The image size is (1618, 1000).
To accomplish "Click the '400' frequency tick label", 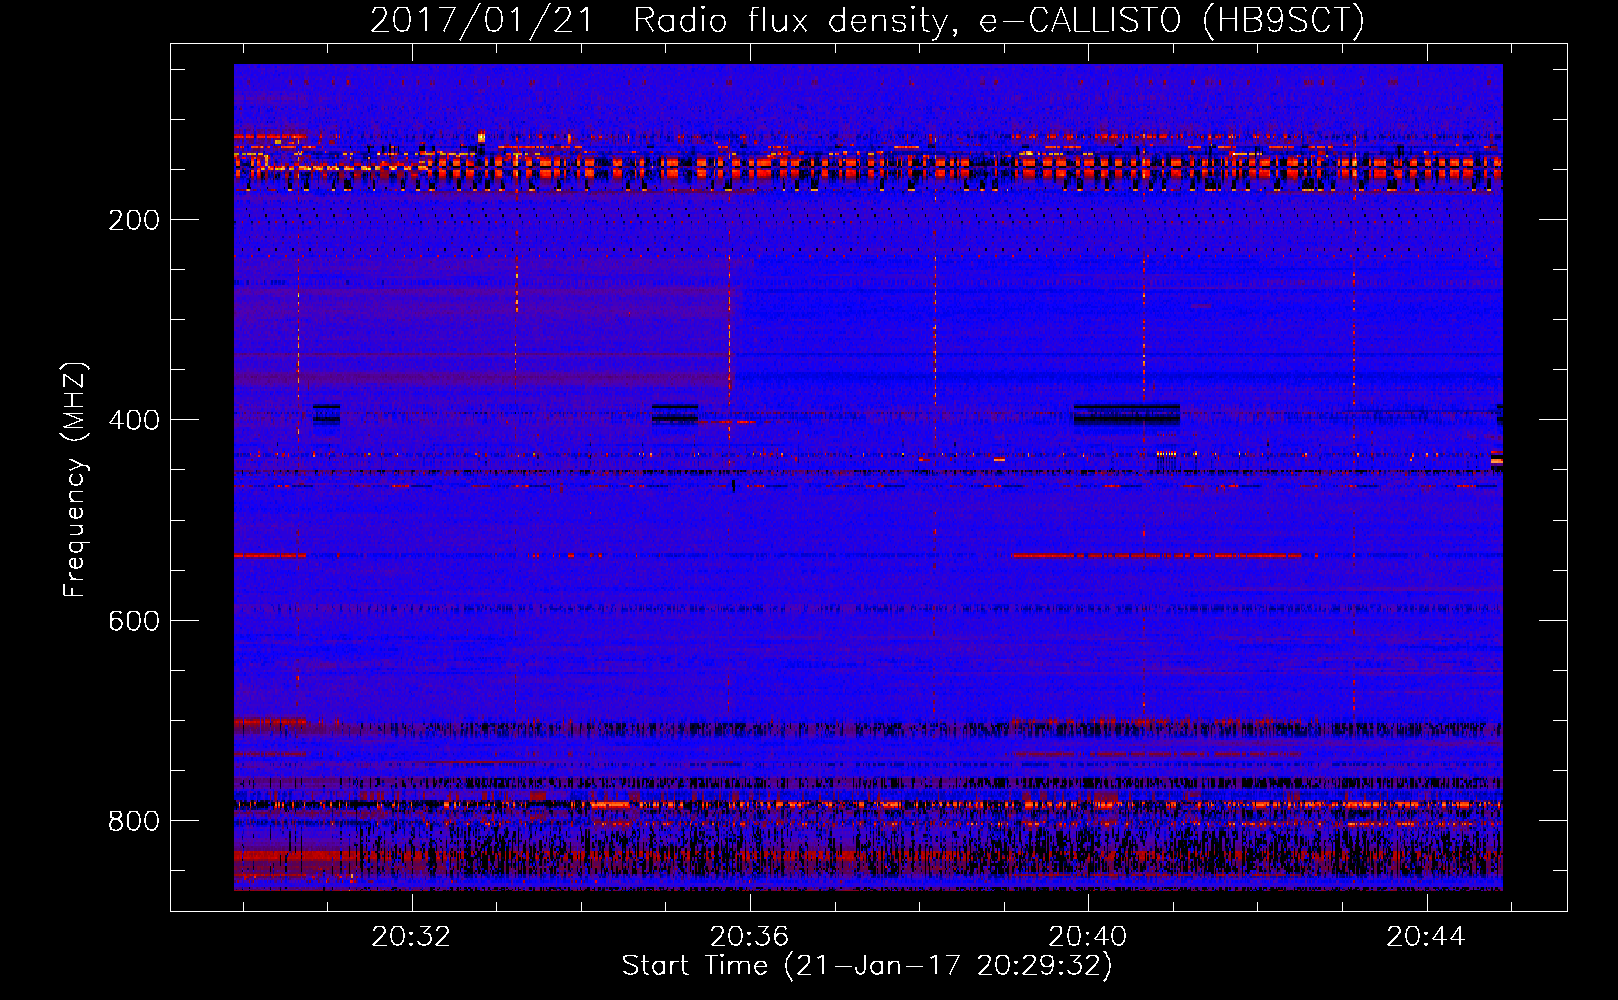I will click(x=134, y=420).
